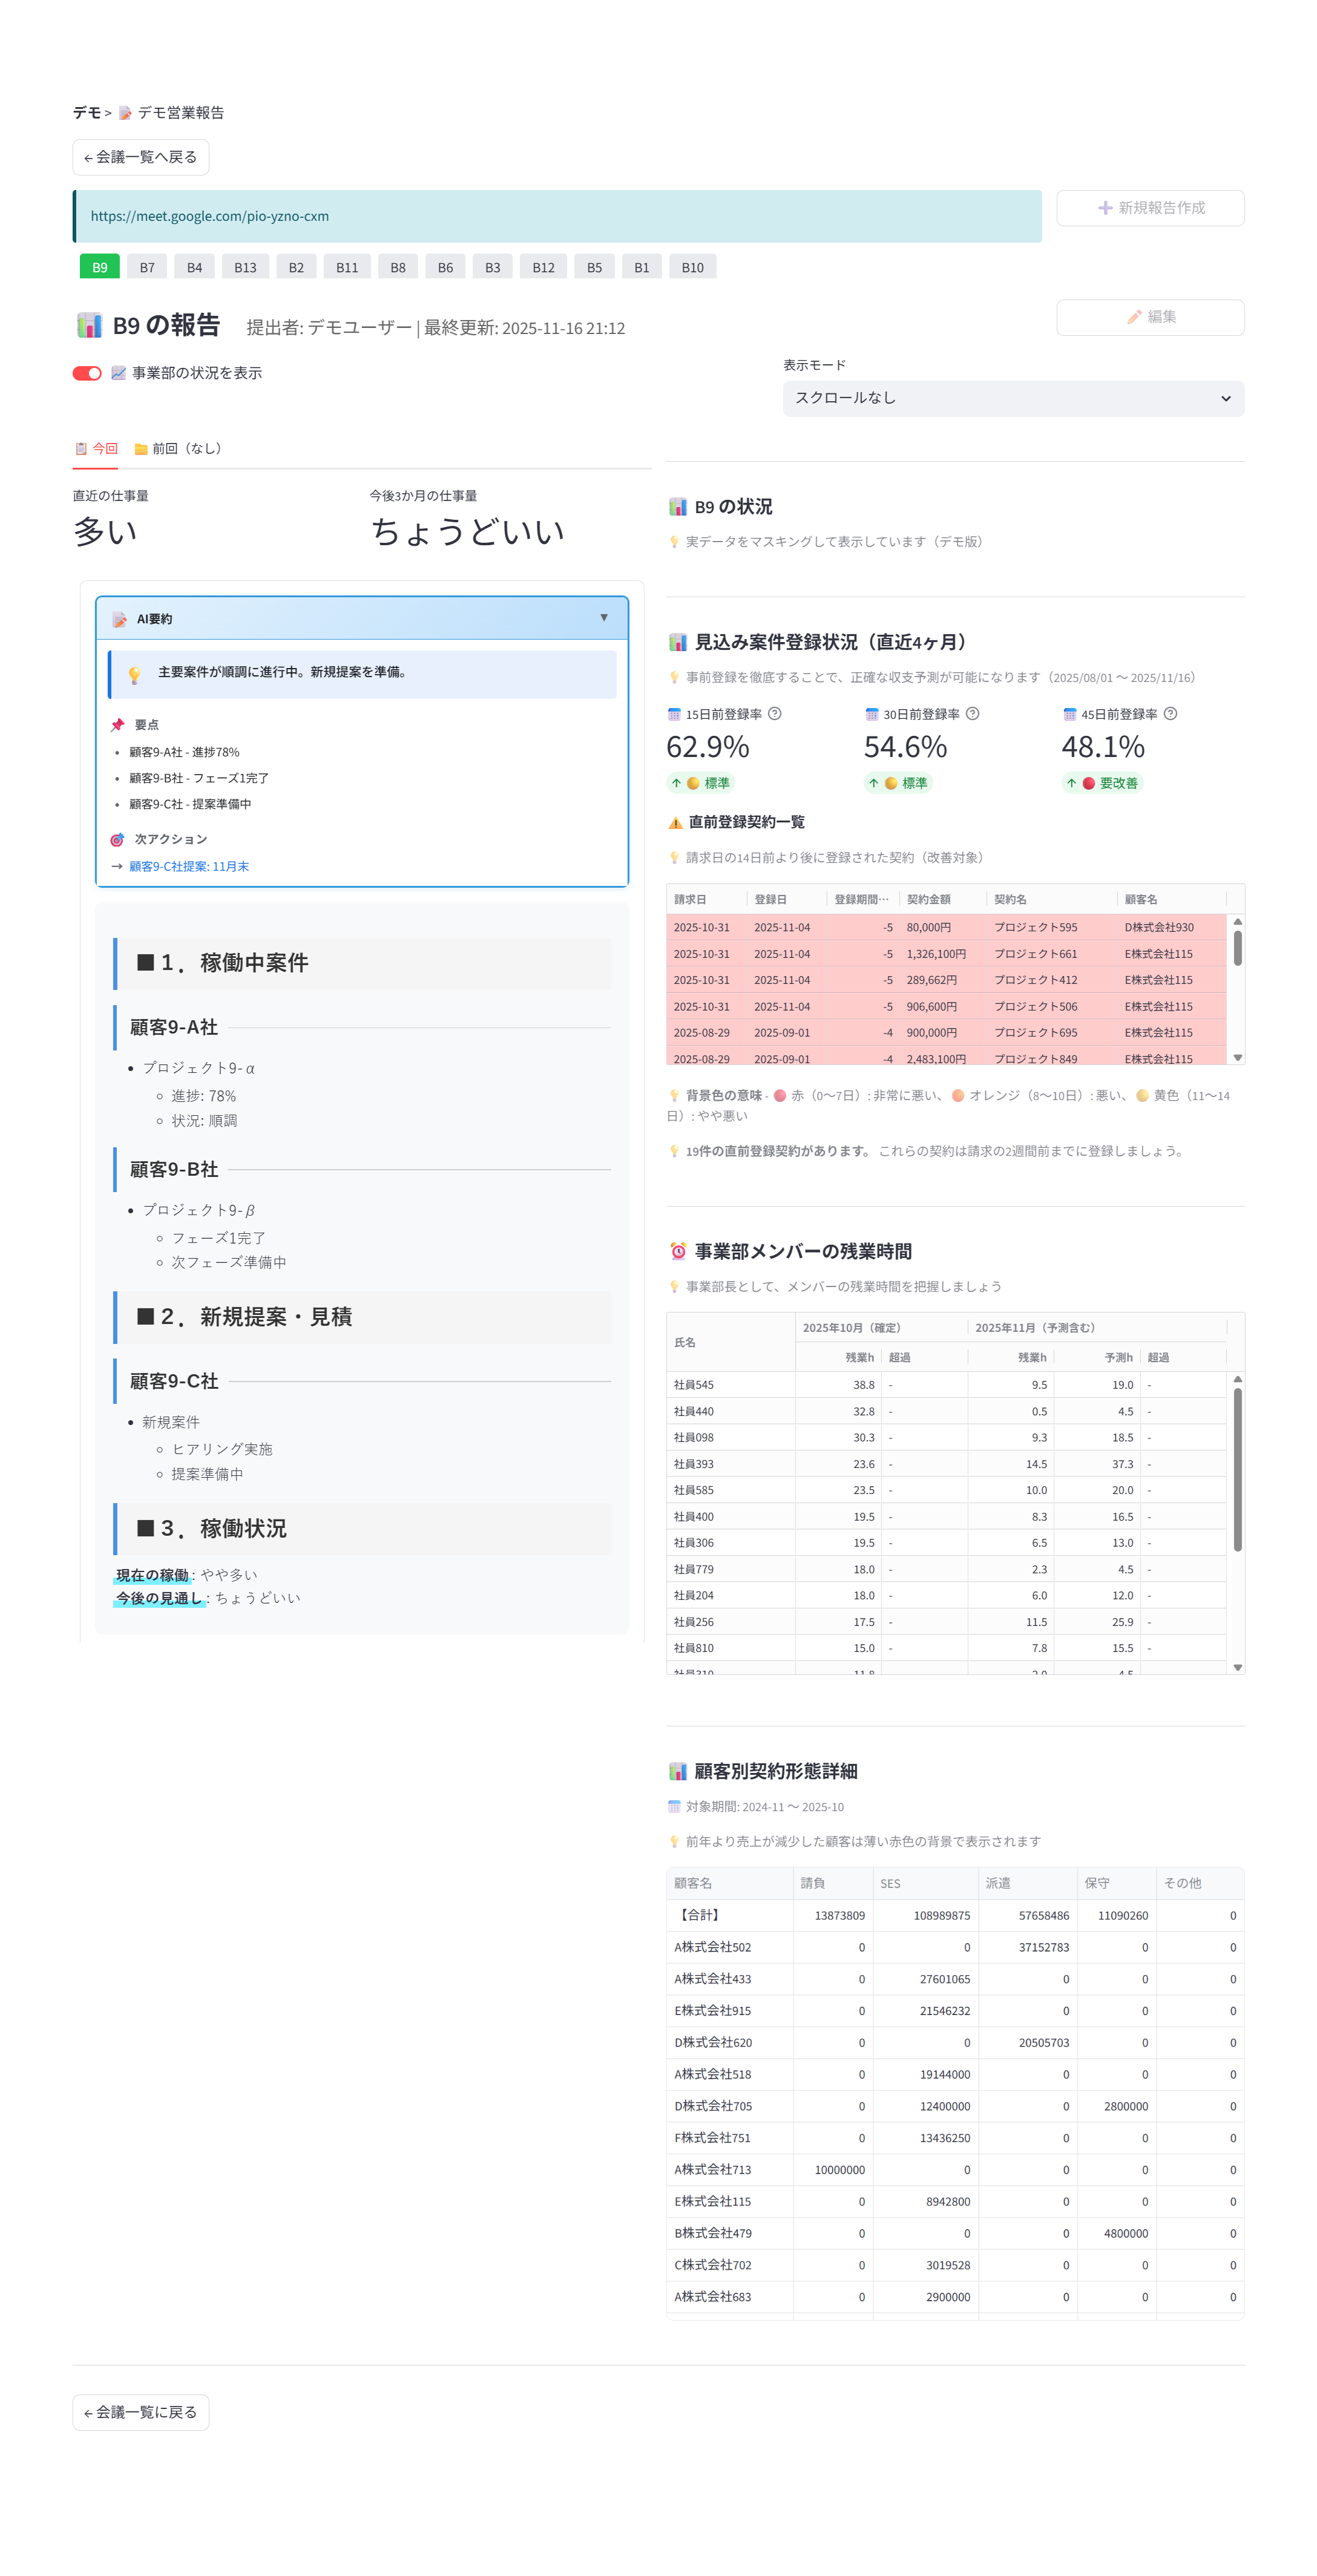The width and height of the screenshot is (1317, 2576).
Task: Click the help icon next to 45日前登録率
Action: click(1171, 714)
